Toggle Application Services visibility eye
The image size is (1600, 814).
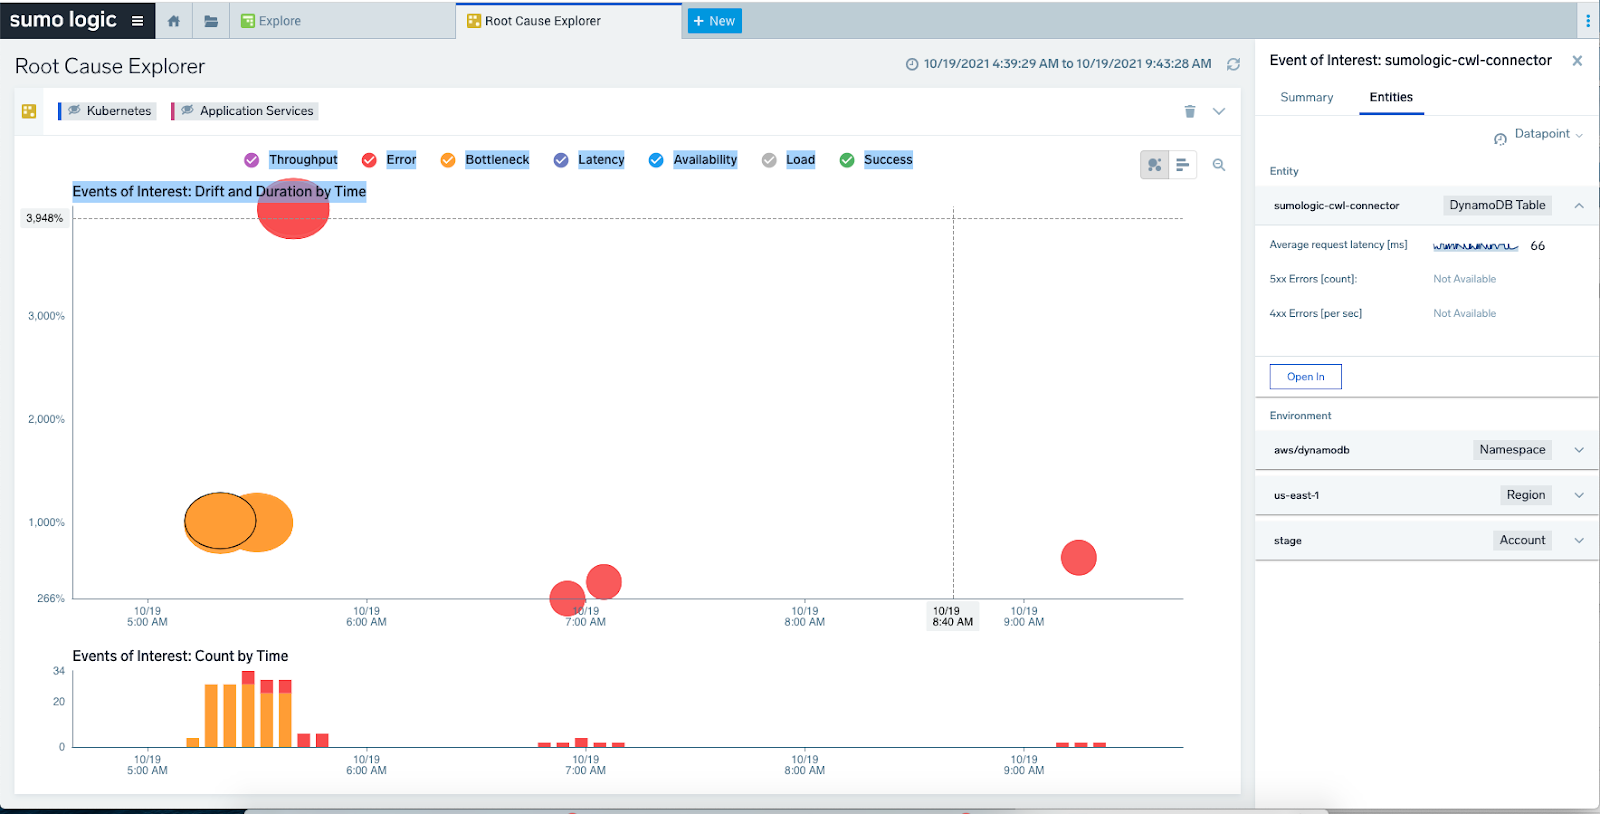coord(187,110)
